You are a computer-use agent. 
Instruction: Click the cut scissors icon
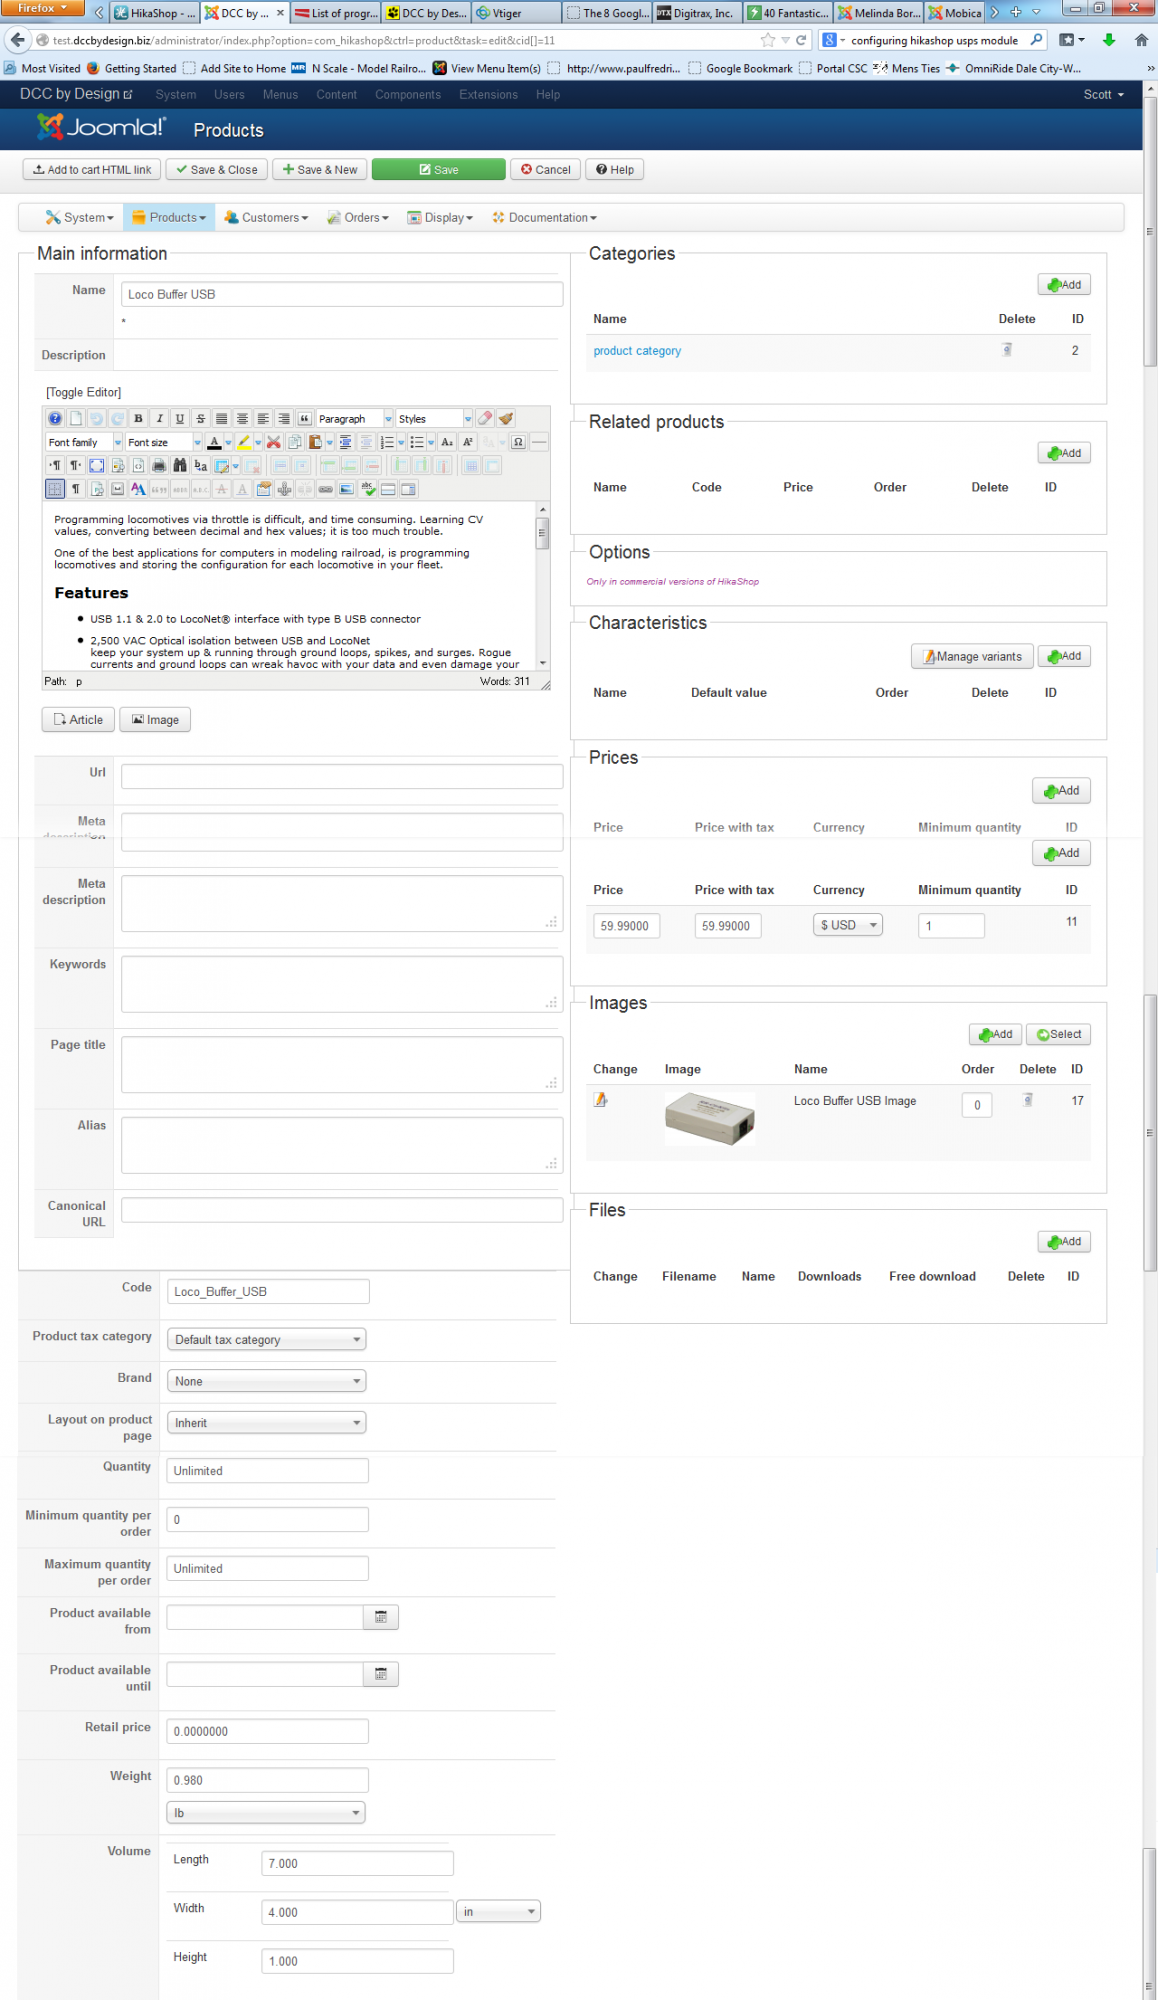[273, 442]
